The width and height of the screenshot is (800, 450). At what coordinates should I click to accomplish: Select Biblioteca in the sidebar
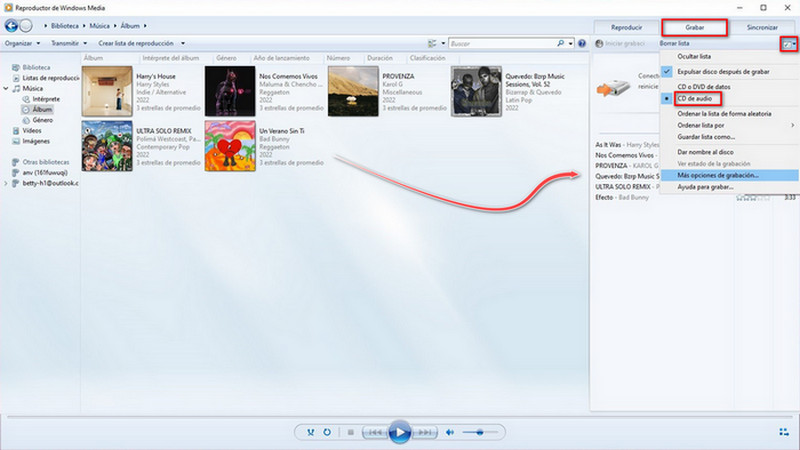tap(36, 67)
